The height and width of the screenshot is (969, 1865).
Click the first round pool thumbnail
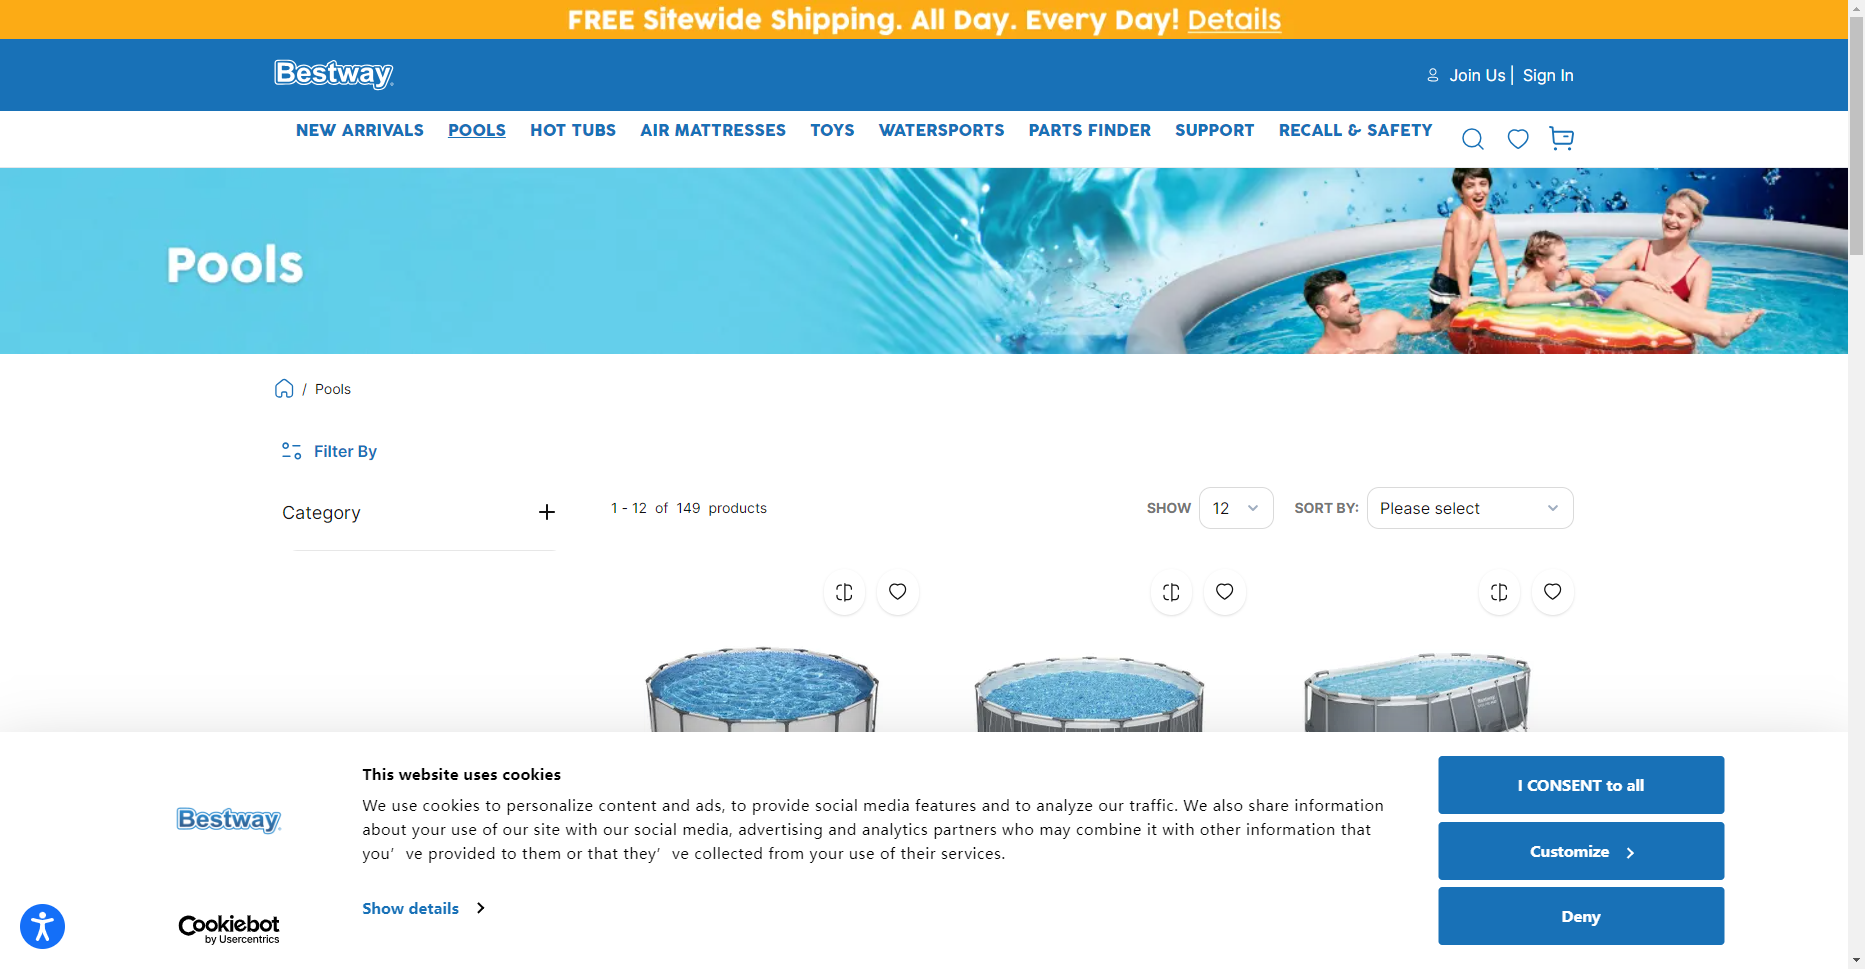(x=762, y=688)
